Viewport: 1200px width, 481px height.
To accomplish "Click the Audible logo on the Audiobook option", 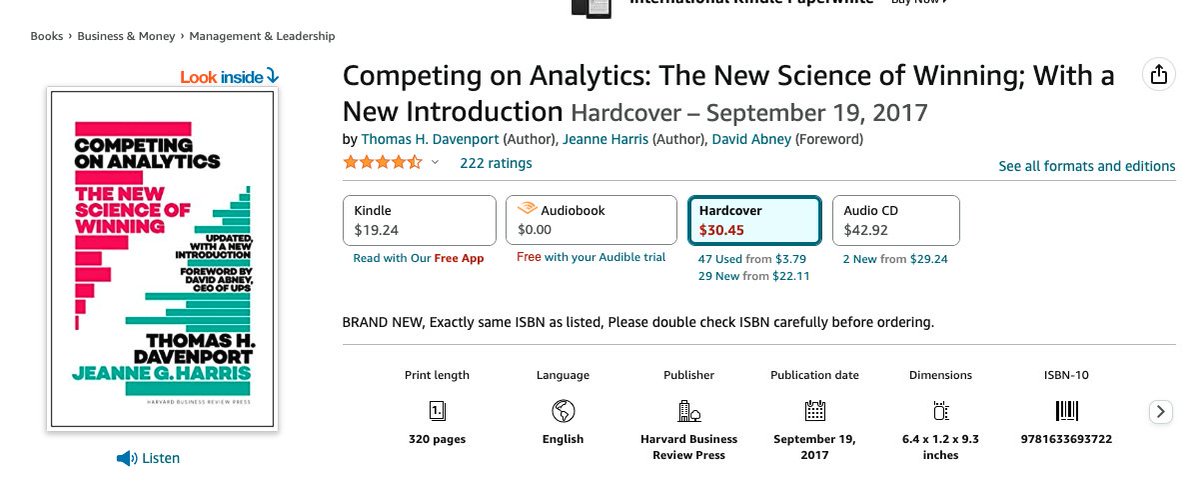I will (526, 210).
